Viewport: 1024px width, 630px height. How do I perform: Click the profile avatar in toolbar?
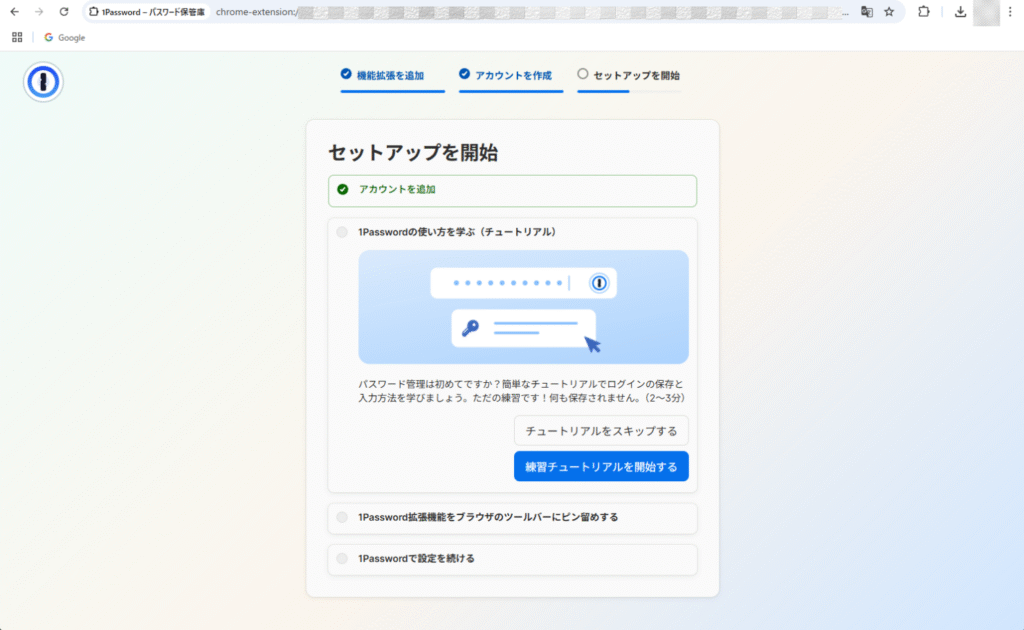(986, 12)
